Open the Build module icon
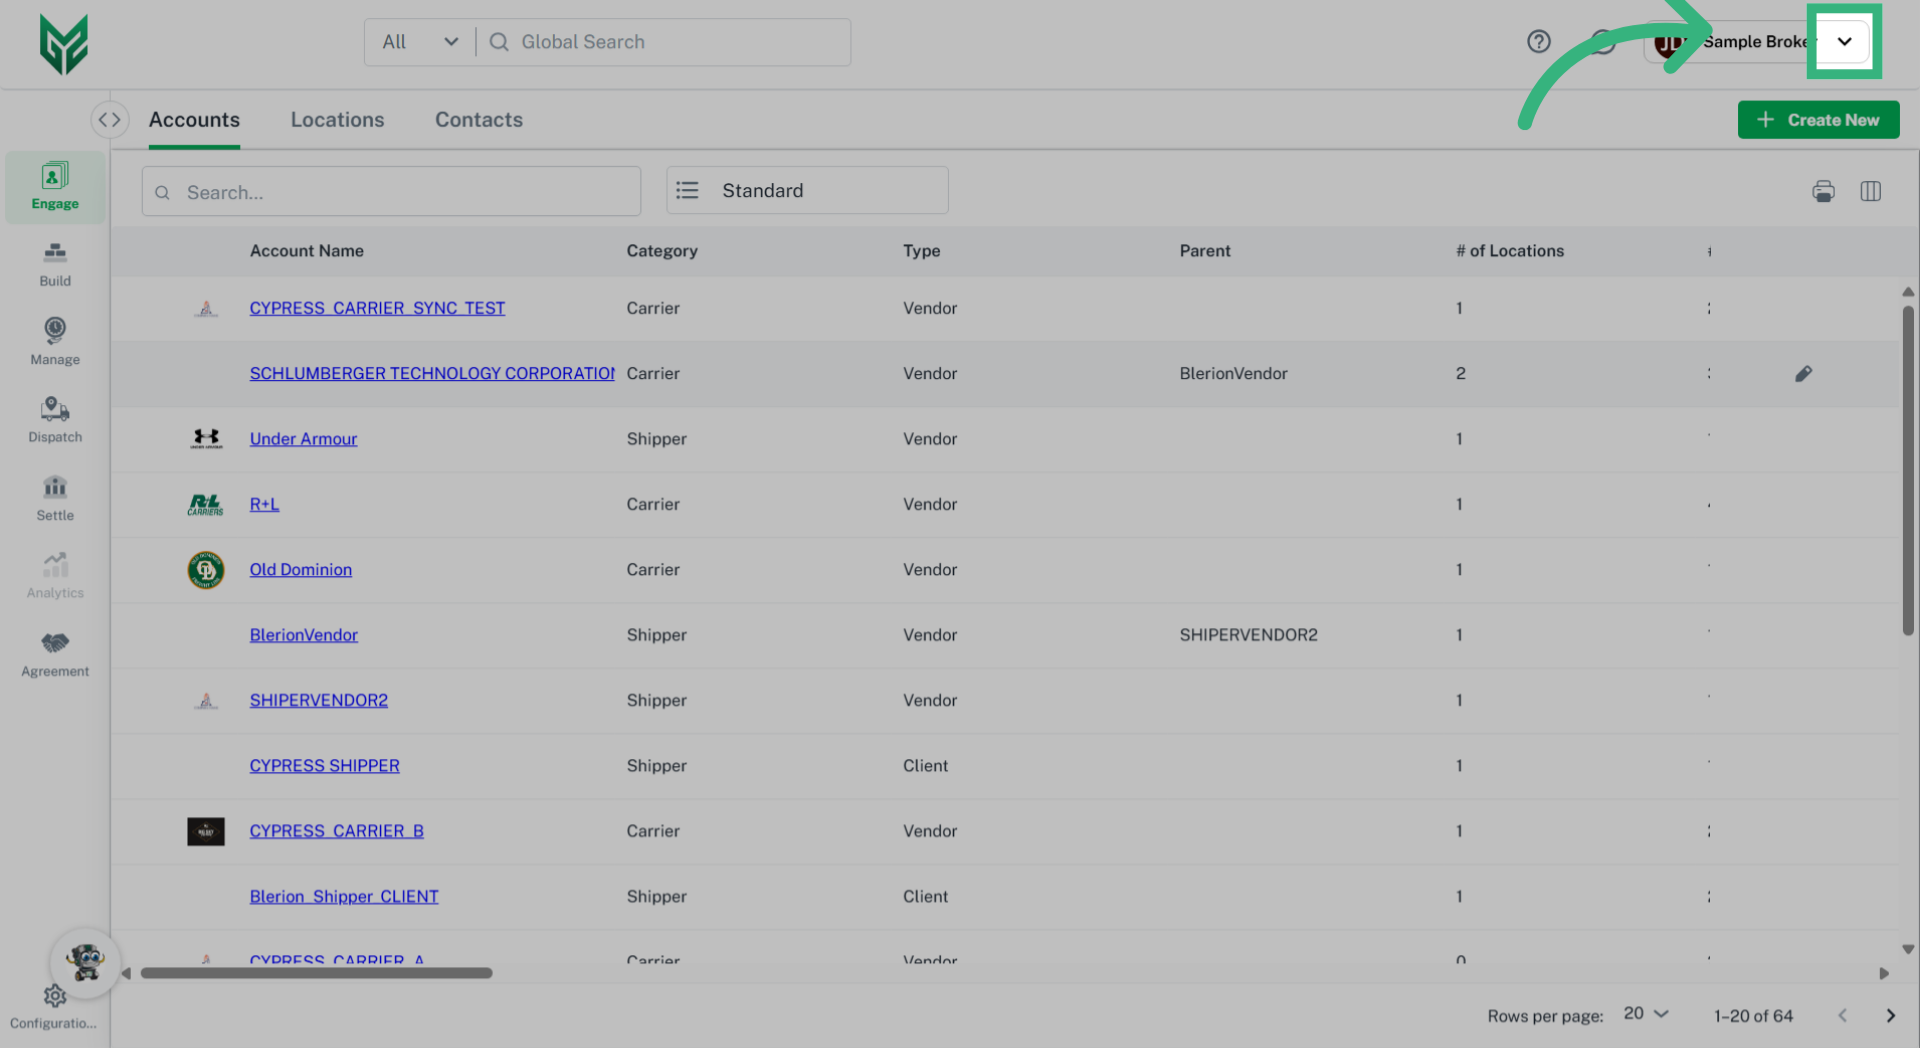The width and height of the screenshot is (1920, 1048). click(55, 264)
